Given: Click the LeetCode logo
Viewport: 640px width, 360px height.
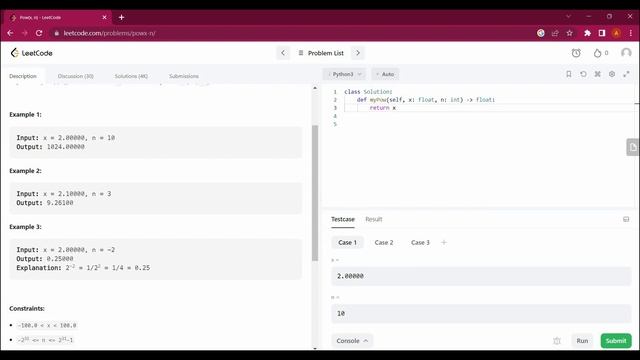Looking at the screenshot, I should (x=31, y=53).
